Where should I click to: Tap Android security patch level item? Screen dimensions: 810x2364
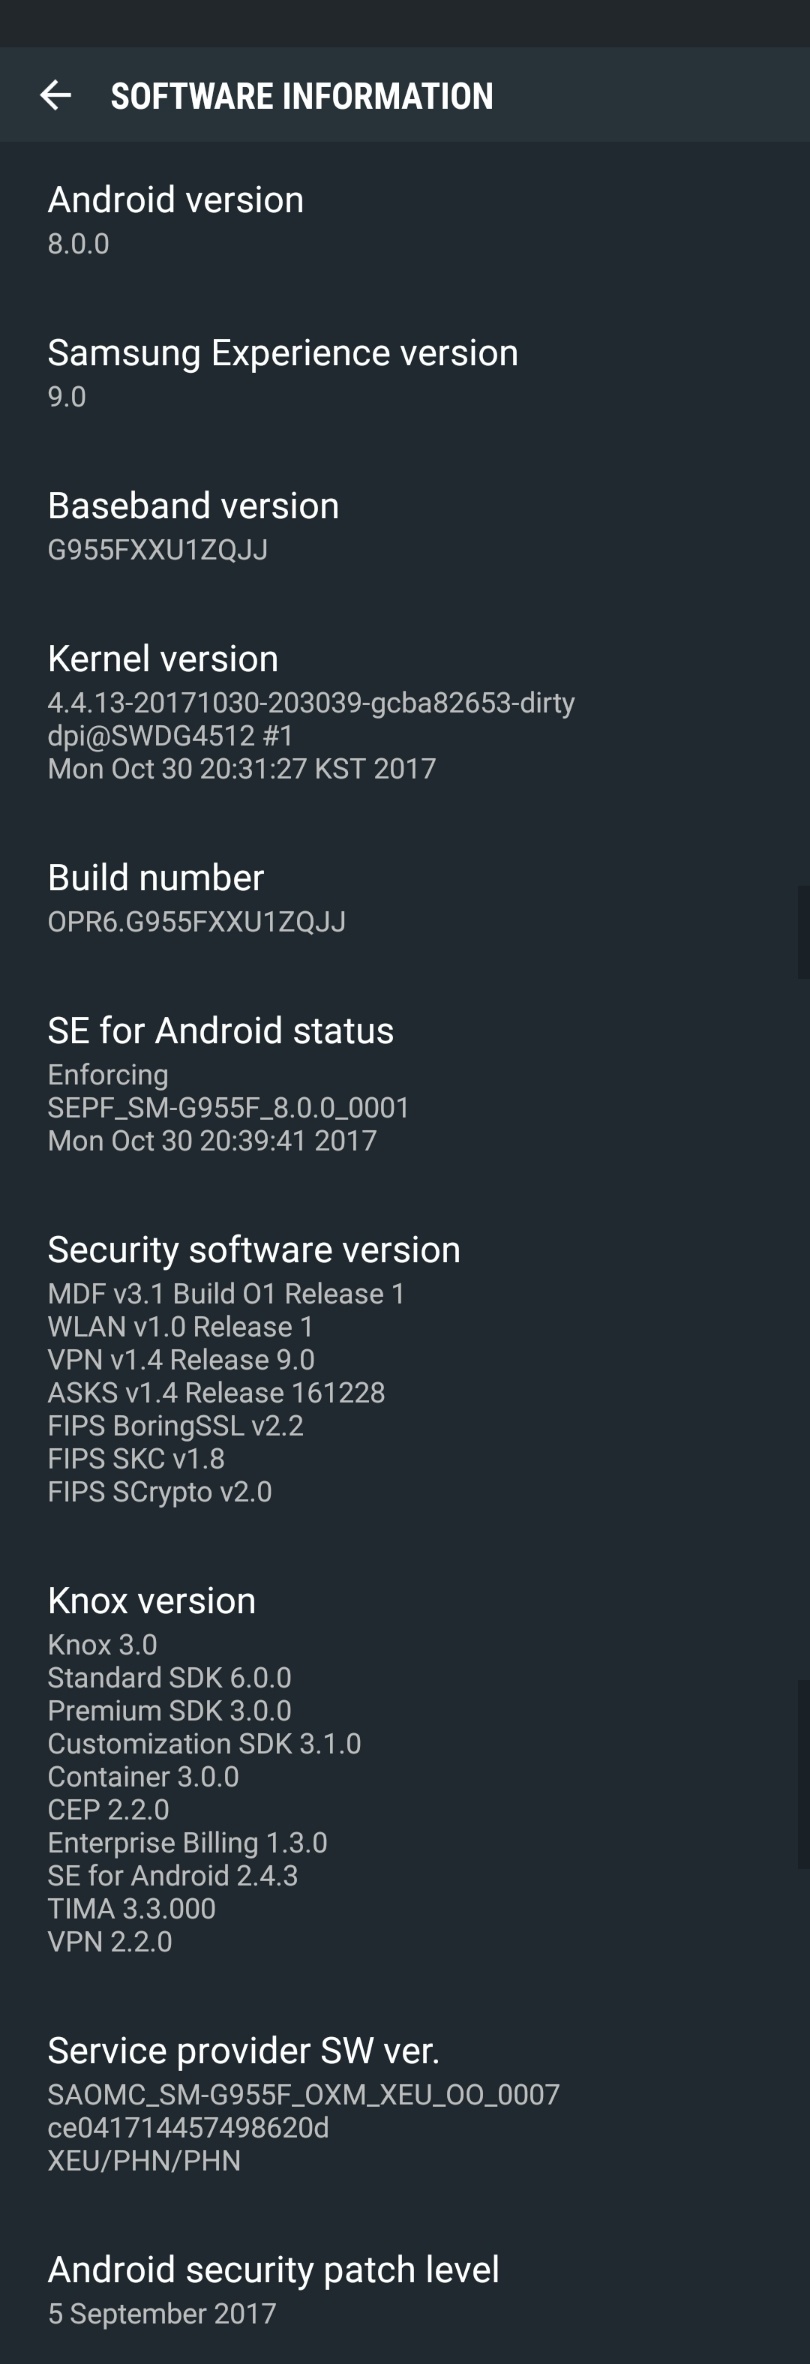click(274, 2270)
